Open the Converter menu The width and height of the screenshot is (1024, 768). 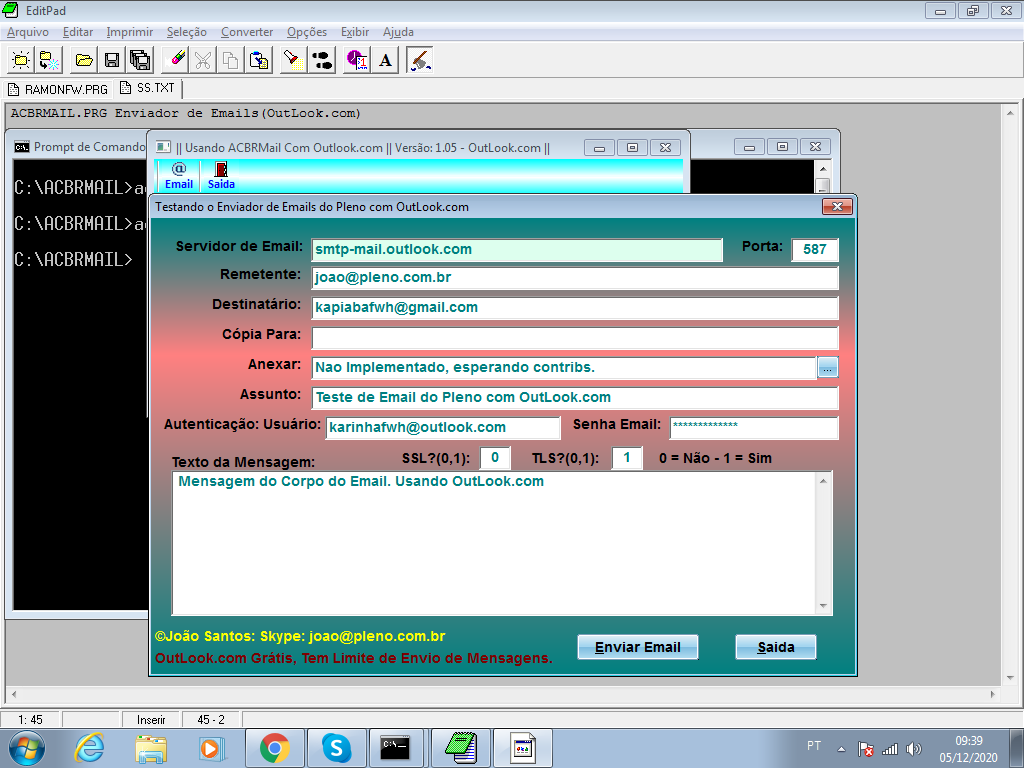tap(246, 32)
